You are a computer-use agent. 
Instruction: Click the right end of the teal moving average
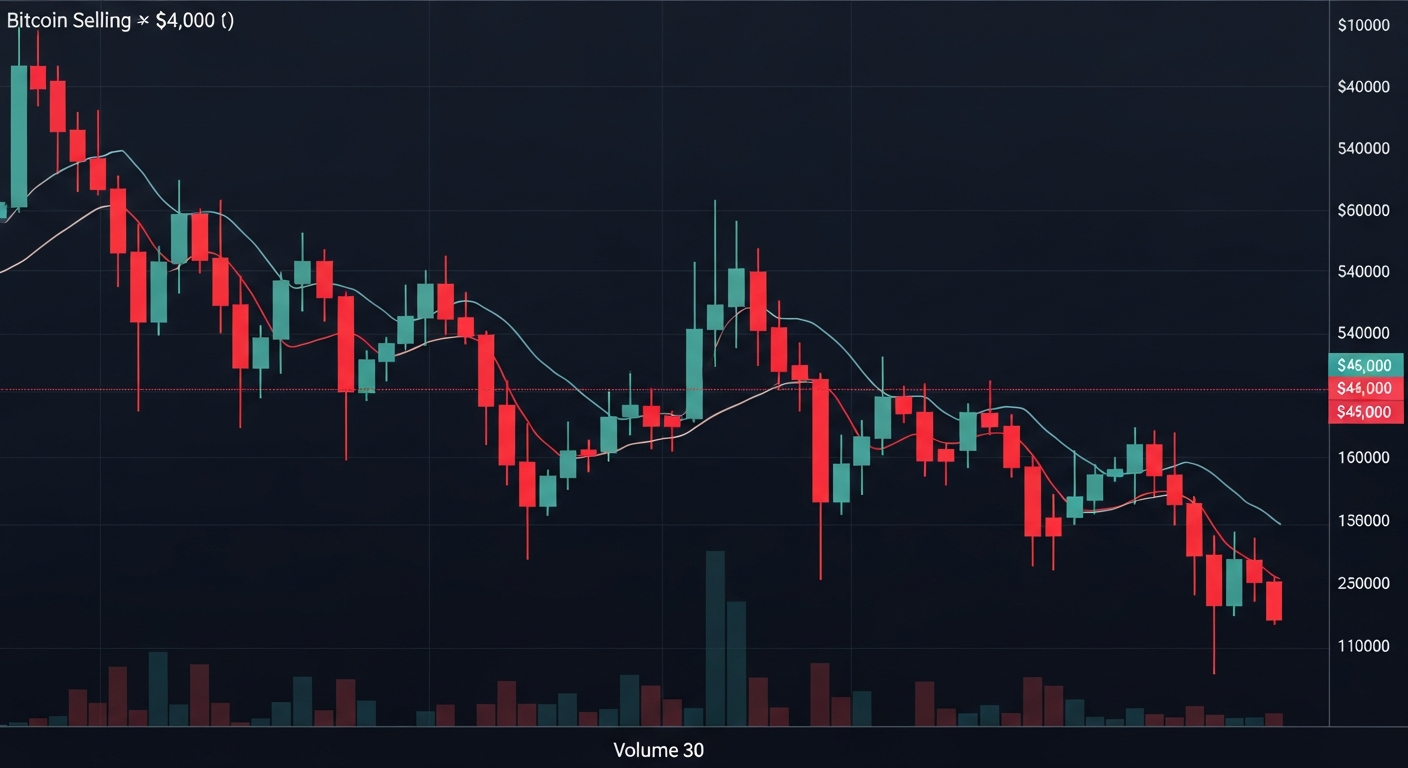(x=1279, y=523)
